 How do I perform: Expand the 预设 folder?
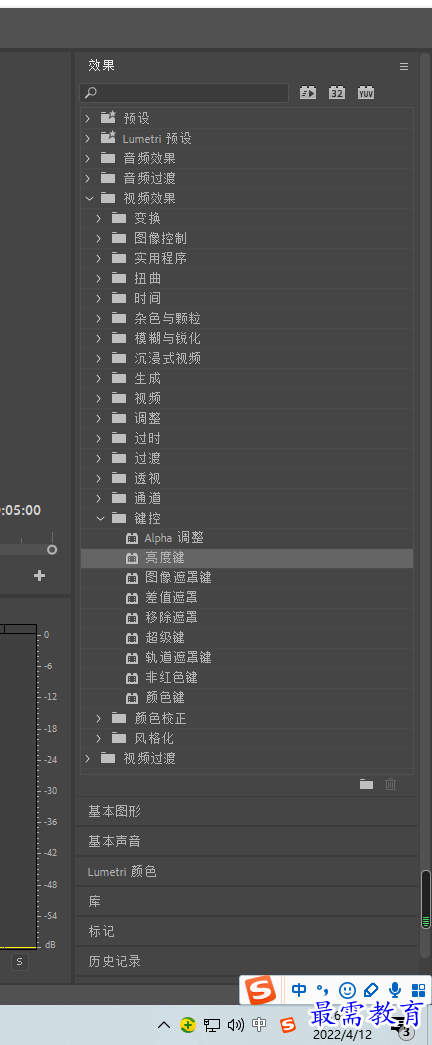[87, 119]
